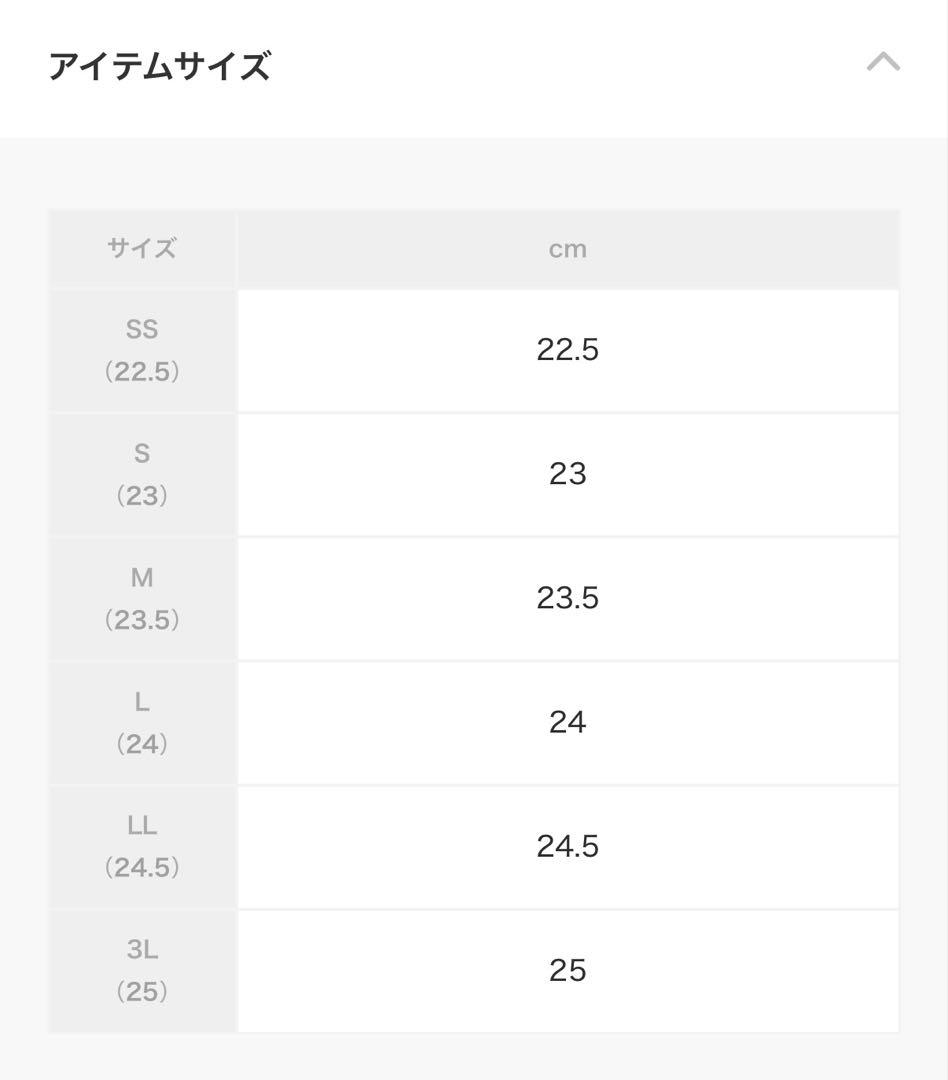Select the 25 cm value cell
Viewport: 948px width, 1080px height.
point(567,971)
